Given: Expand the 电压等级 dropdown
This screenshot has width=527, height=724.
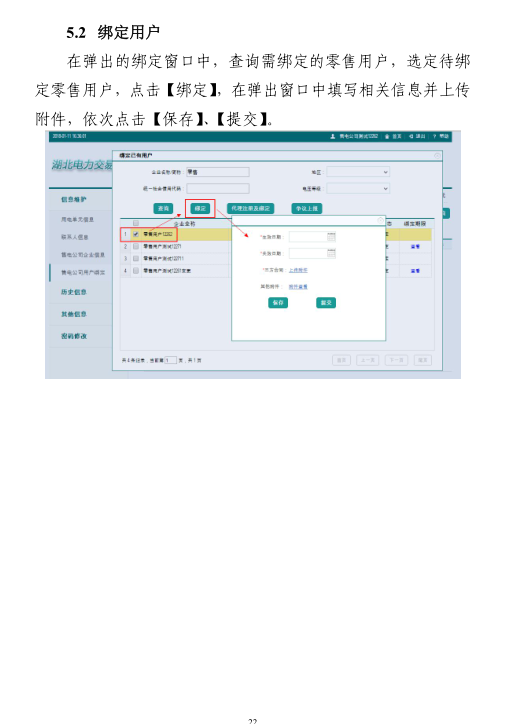Looking at the screenshot, I should coord(358,188).
